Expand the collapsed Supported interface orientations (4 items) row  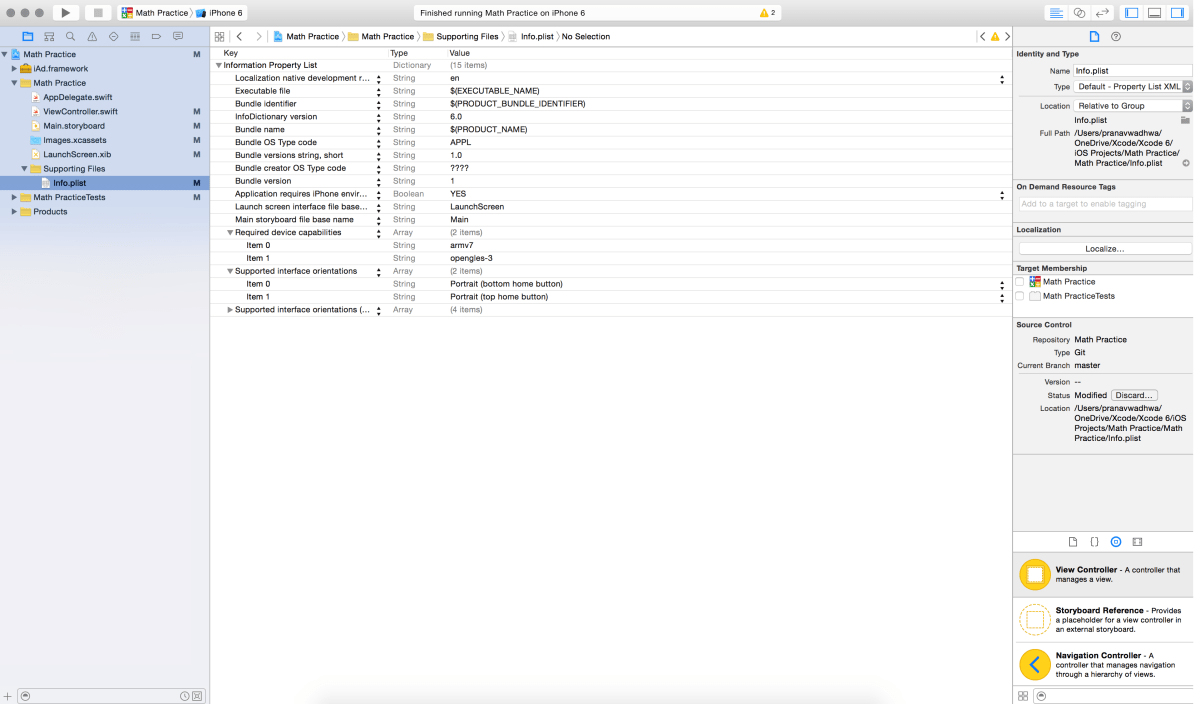pyautogui.click(x=230, y=310)
